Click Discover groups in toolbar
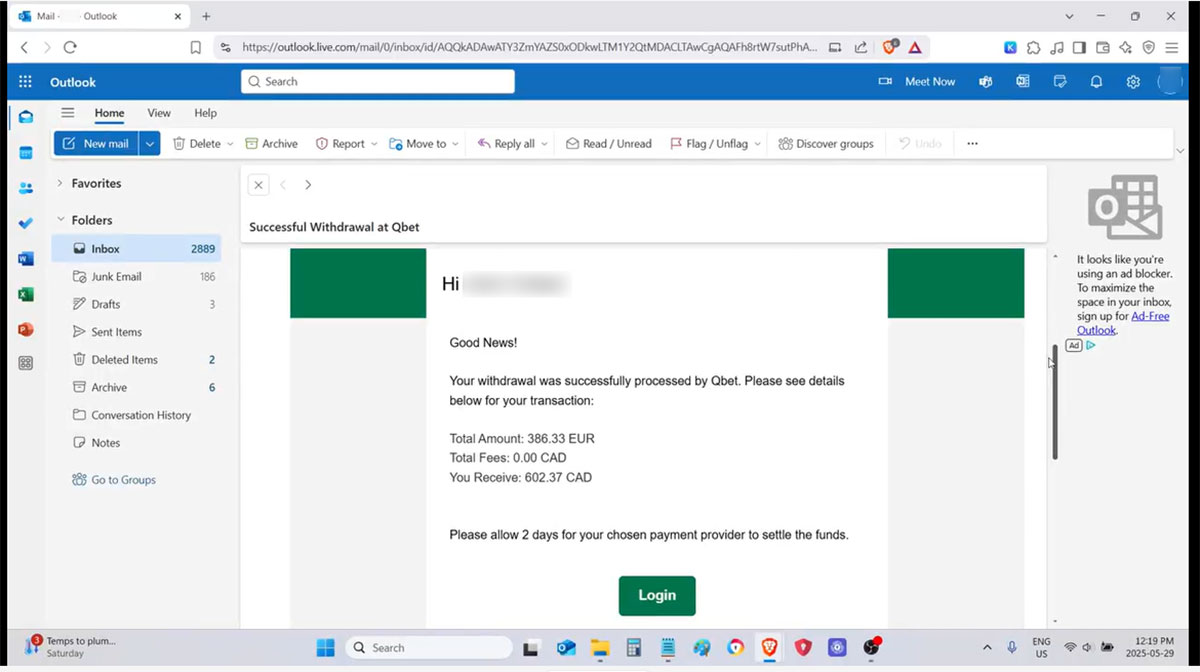Viewport: 1200px width, 672px height. tap(826, 144)
